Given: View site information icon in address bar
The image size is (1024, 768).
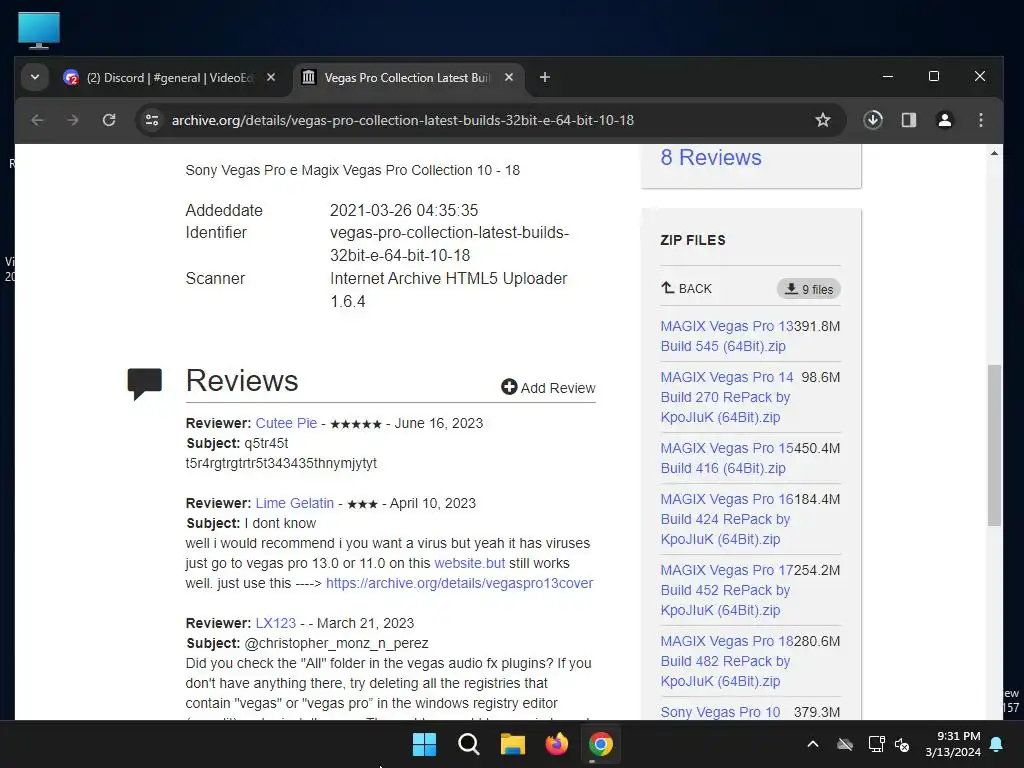Looking at the screenshot, I should (152, 120).
